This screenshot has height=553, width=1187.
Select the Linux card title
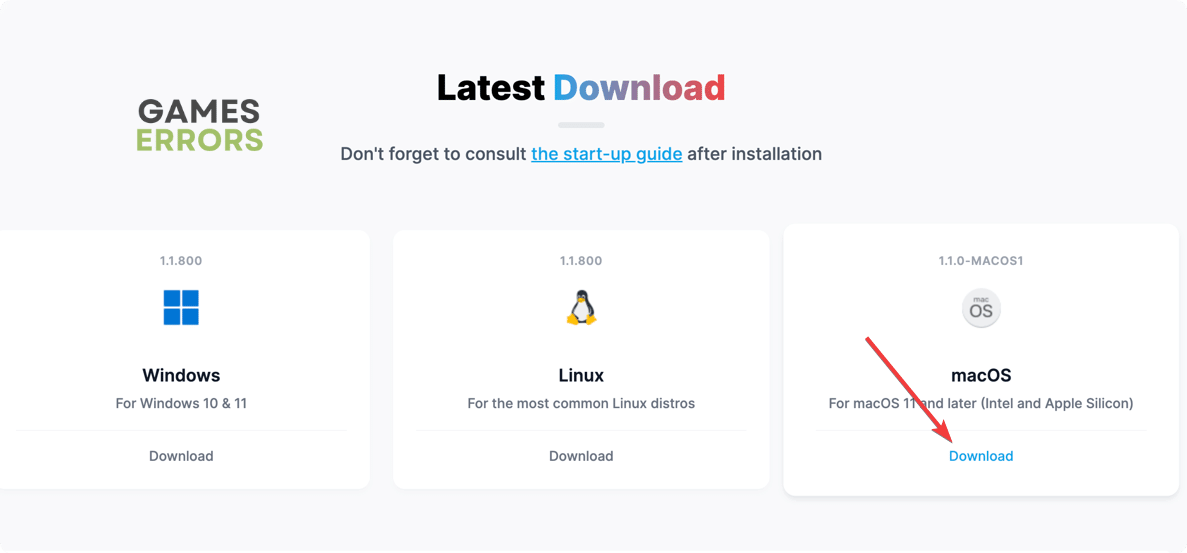point(581,376)
